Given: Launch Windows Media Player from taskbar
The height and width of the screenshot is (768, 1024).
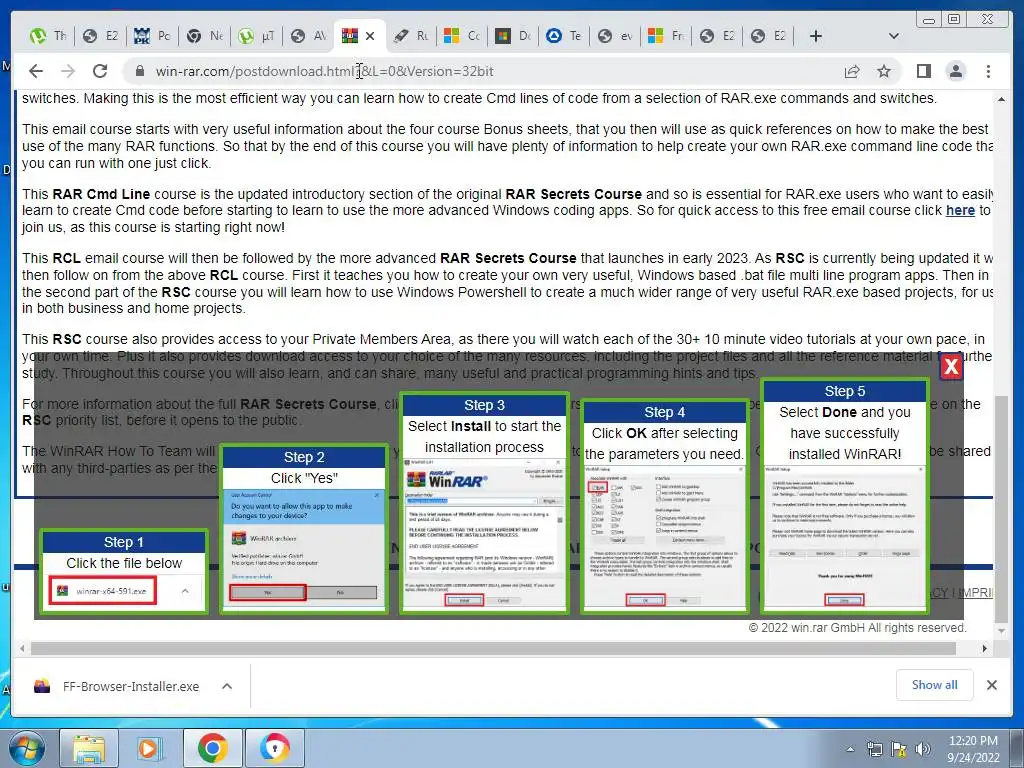Looking at the screenshot, I should tap(150, 748).
